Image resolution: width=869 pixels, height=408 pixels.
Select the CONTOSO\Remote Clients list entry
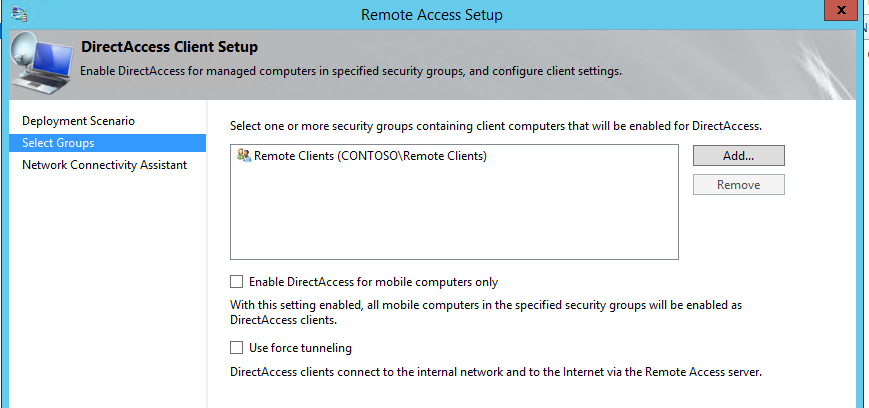pyautogui.click(x=362, y=156)
